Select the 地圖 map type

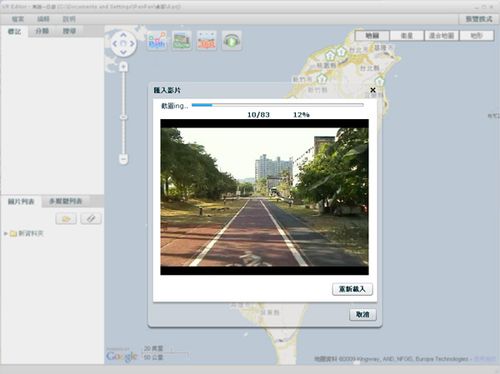pos(372,35)
